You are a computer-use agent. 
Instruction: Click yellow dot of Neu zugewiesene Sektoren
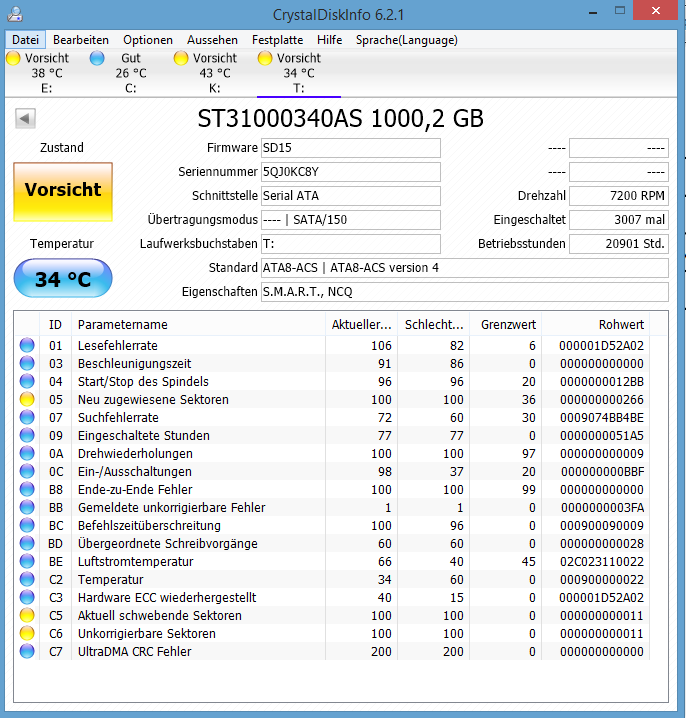pos(27,399)
